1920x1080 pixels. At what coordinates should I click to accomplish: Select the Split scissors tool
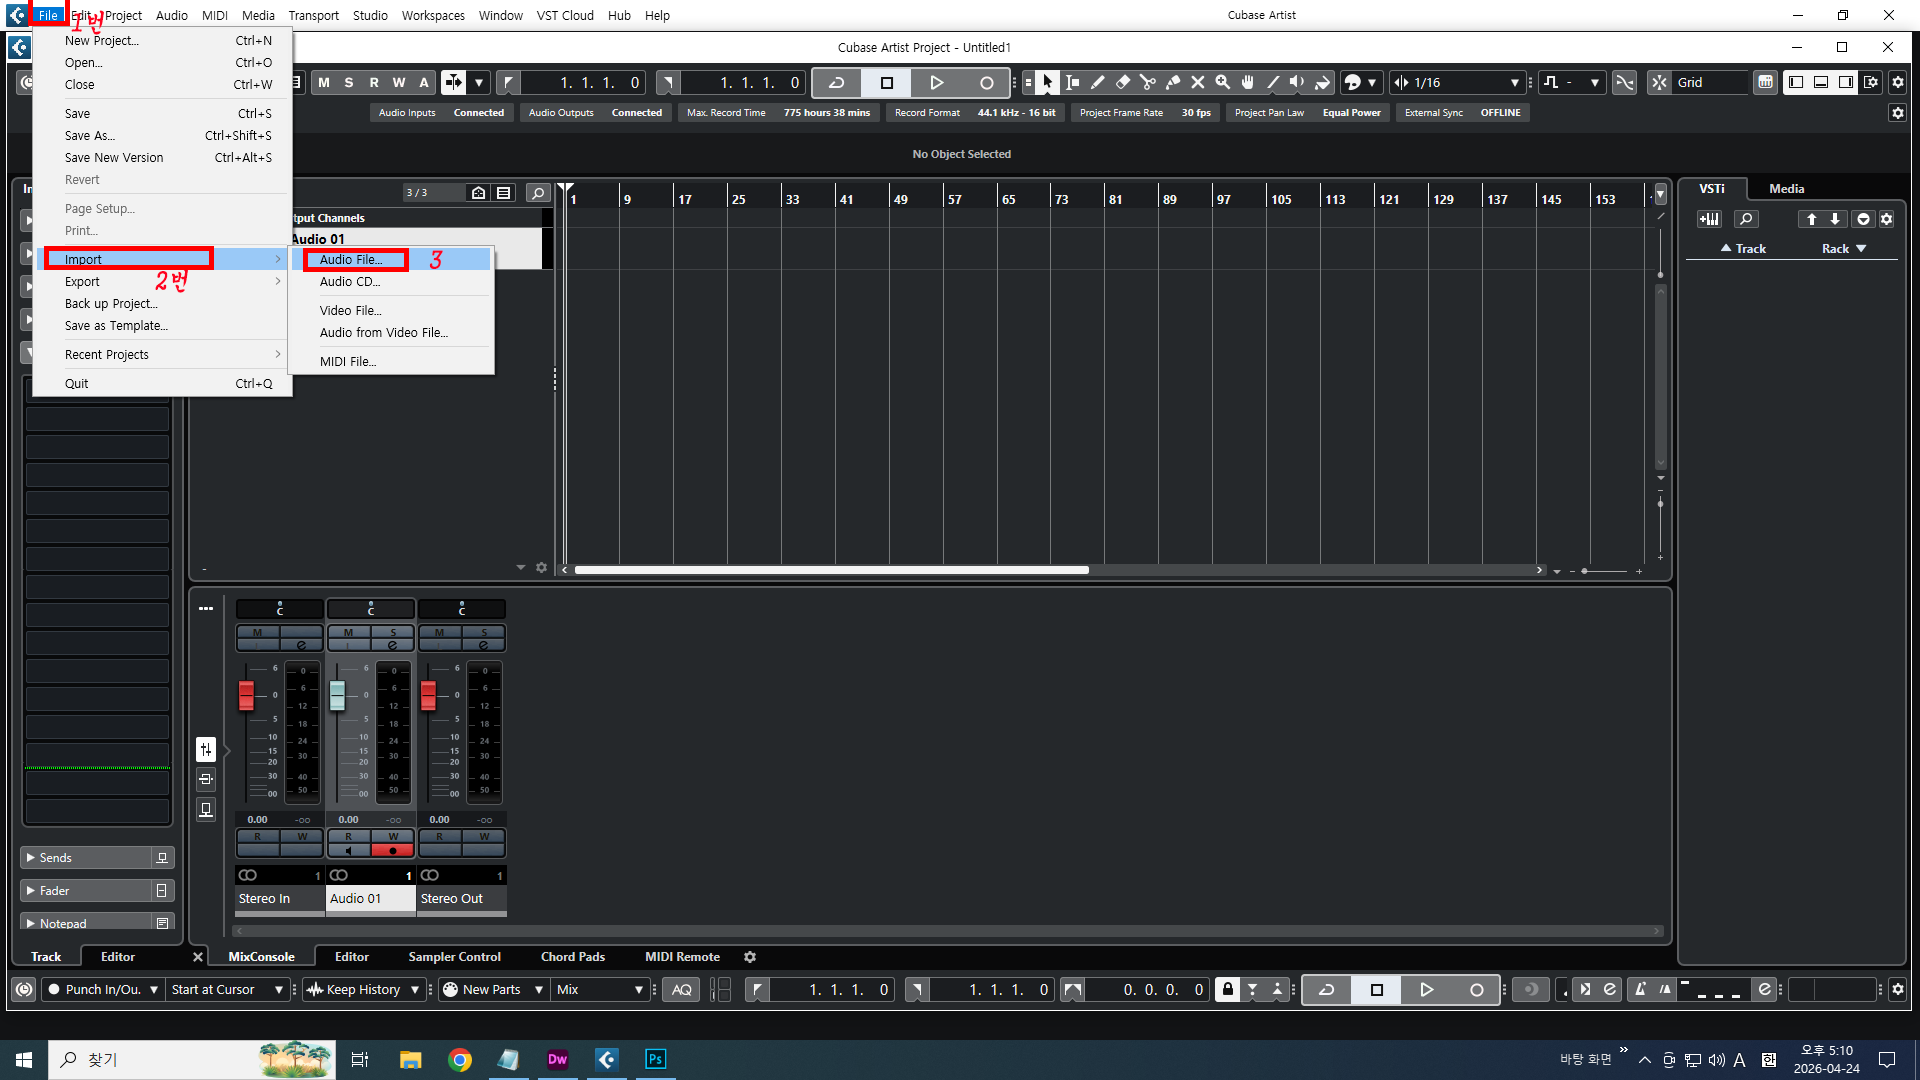pyautogui.click(x=1147, y=82)
